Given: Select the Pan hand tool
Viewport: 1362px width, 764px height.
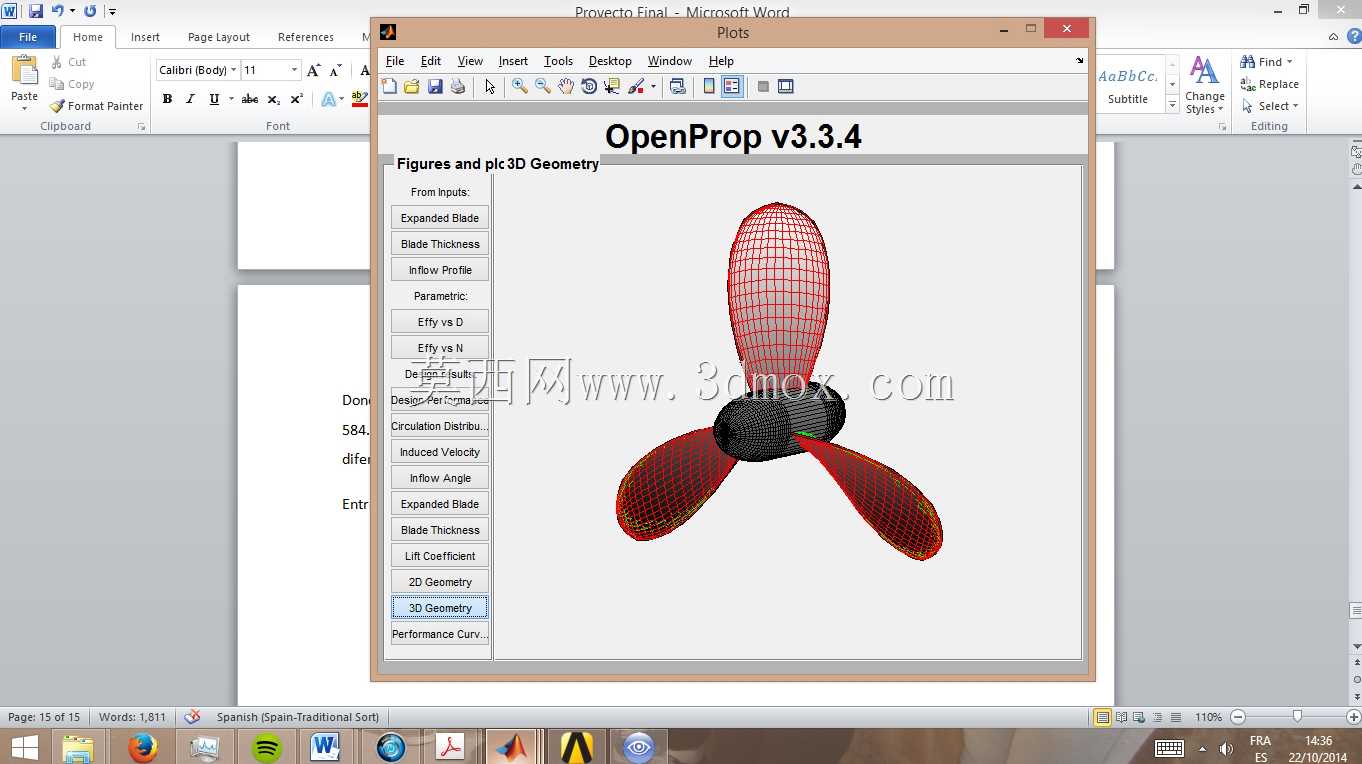Looking at the screenshot, I should [566, 87].
